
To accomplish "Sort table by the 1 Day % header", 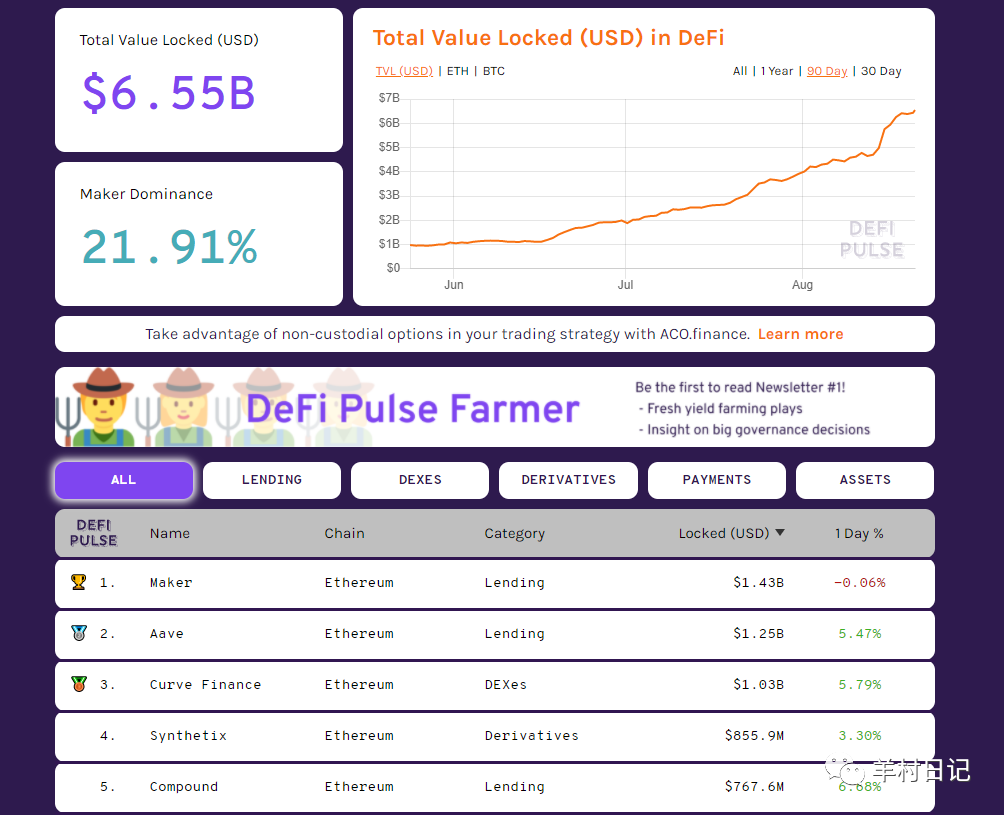I will (x=859, y=533).
